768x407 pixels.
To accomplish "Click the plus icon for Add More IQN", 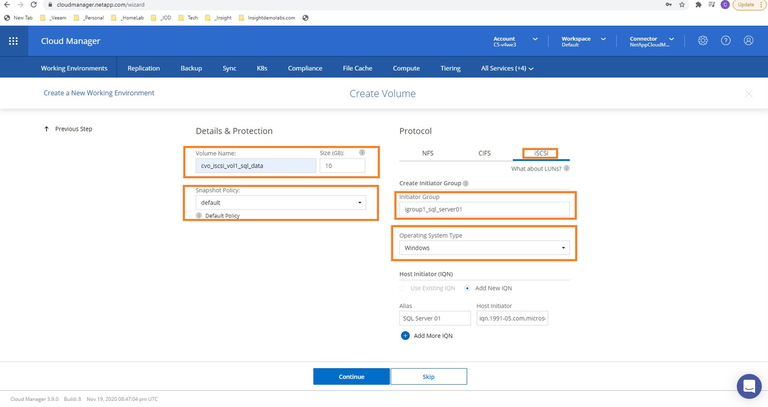I will 405,336.
